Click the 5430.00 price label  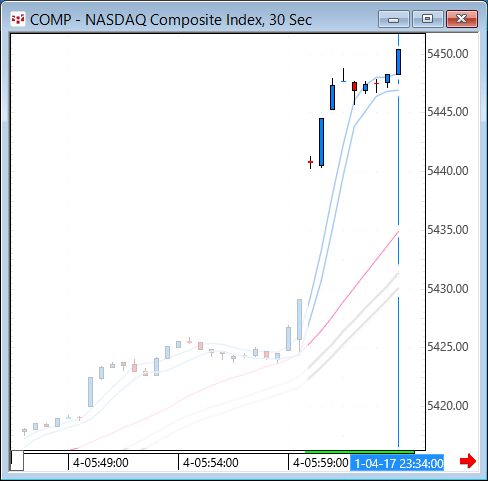tap(448, 288)
